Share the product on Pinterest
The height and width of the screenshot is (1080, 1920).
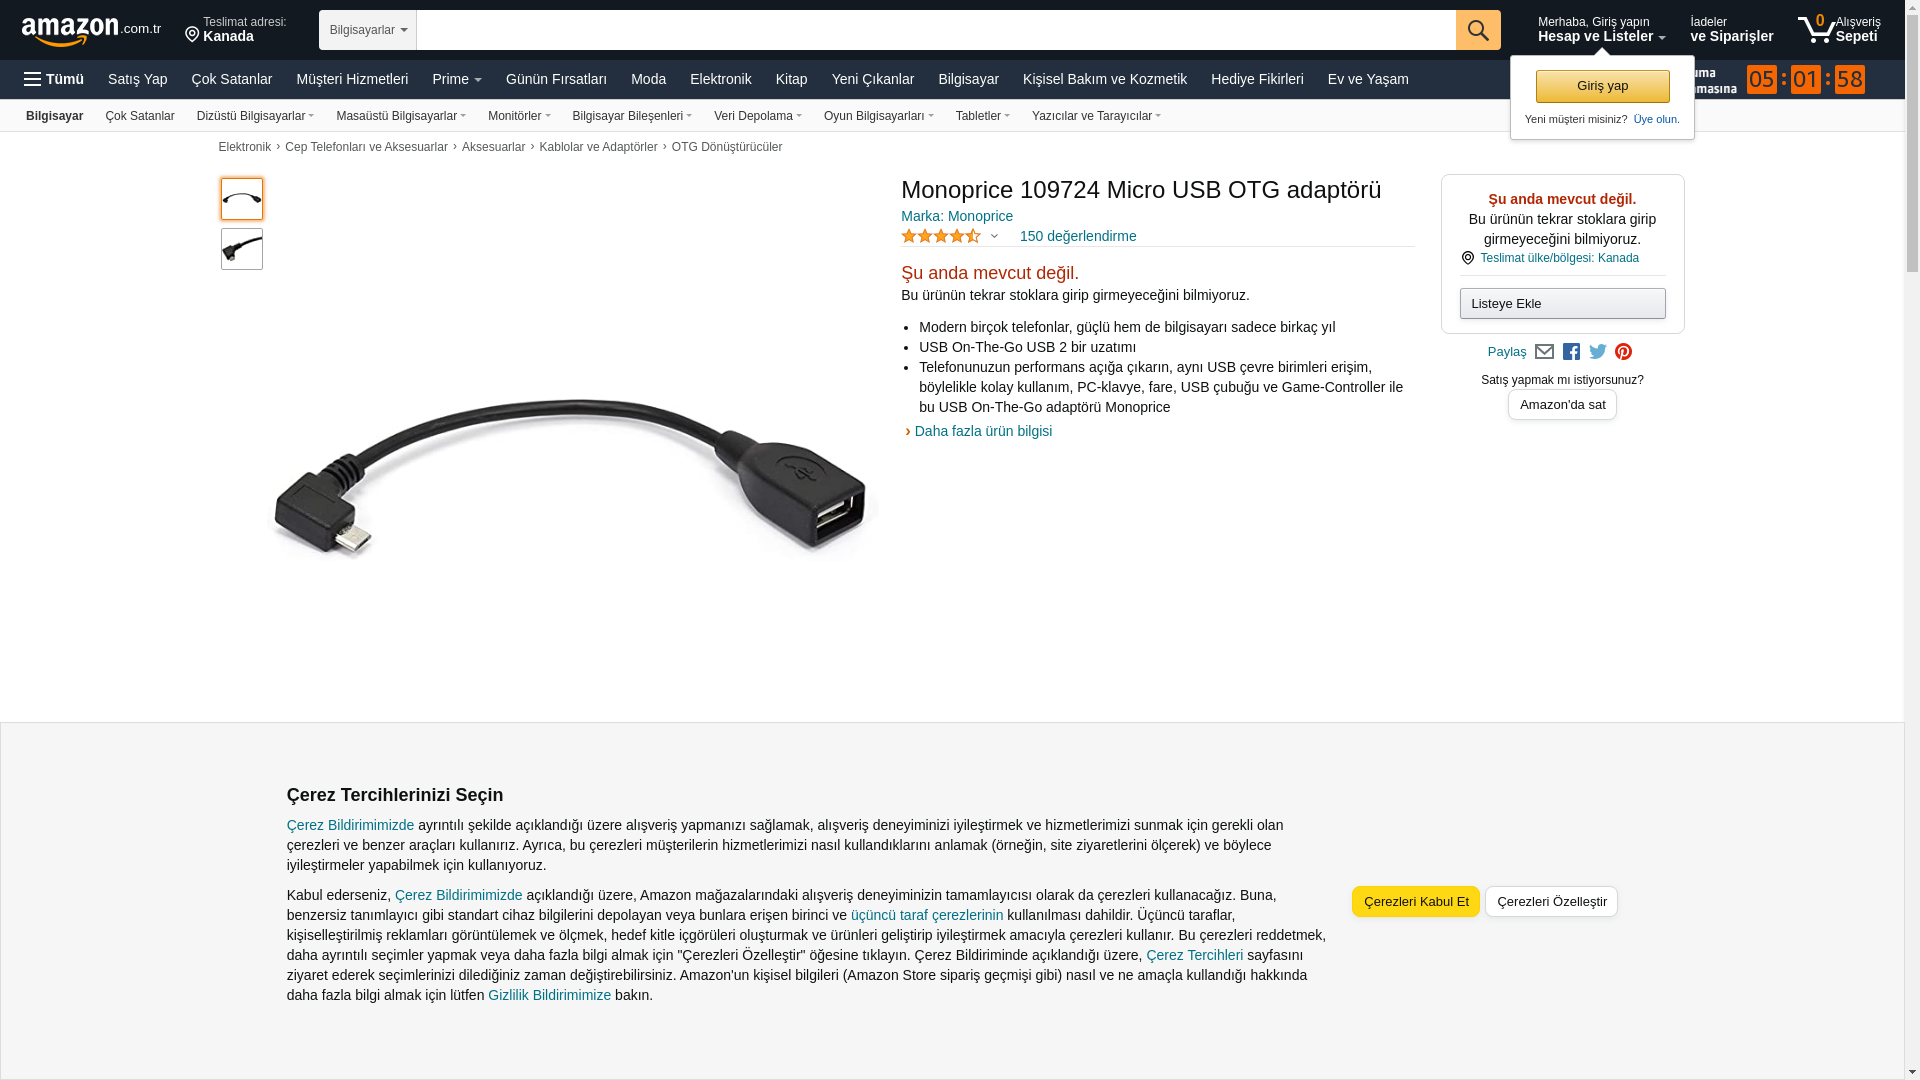1624,352
